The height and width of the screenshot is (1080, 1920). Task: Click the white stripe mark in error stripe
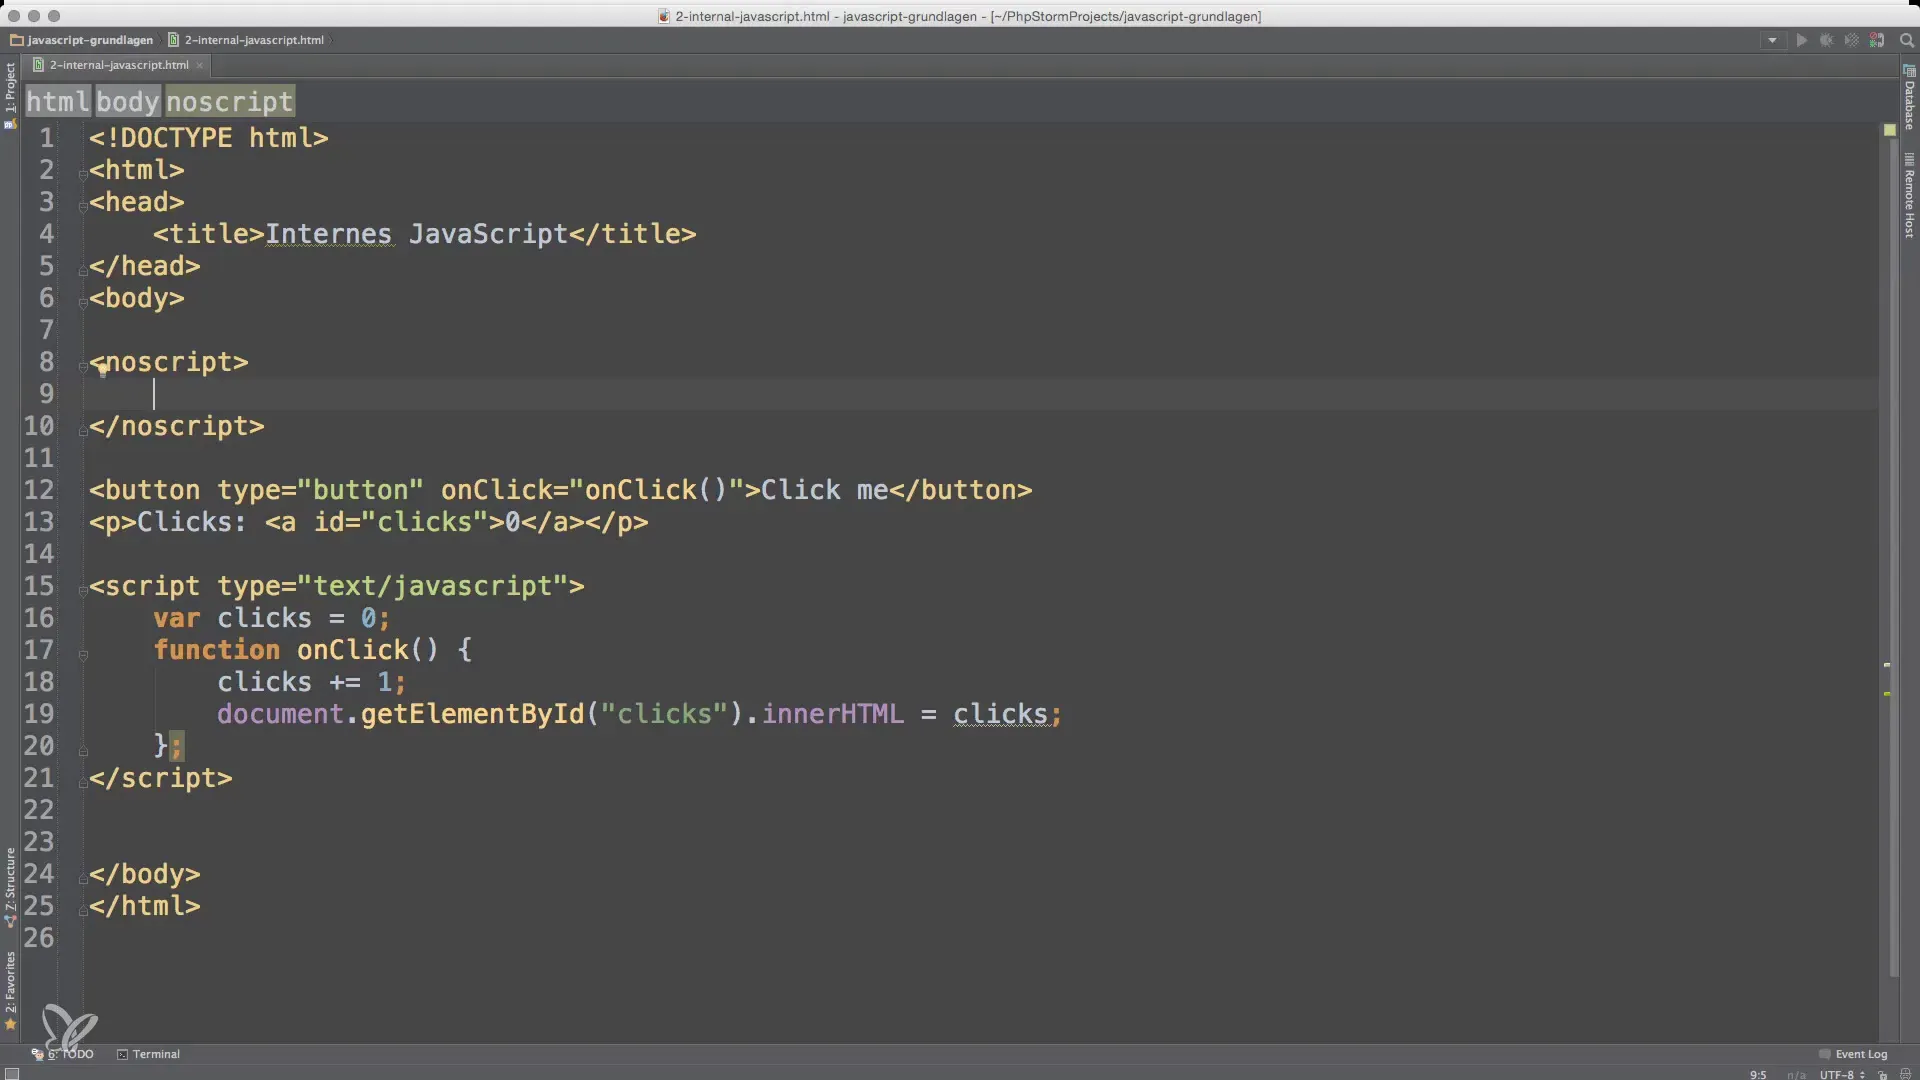[1887, 664]
